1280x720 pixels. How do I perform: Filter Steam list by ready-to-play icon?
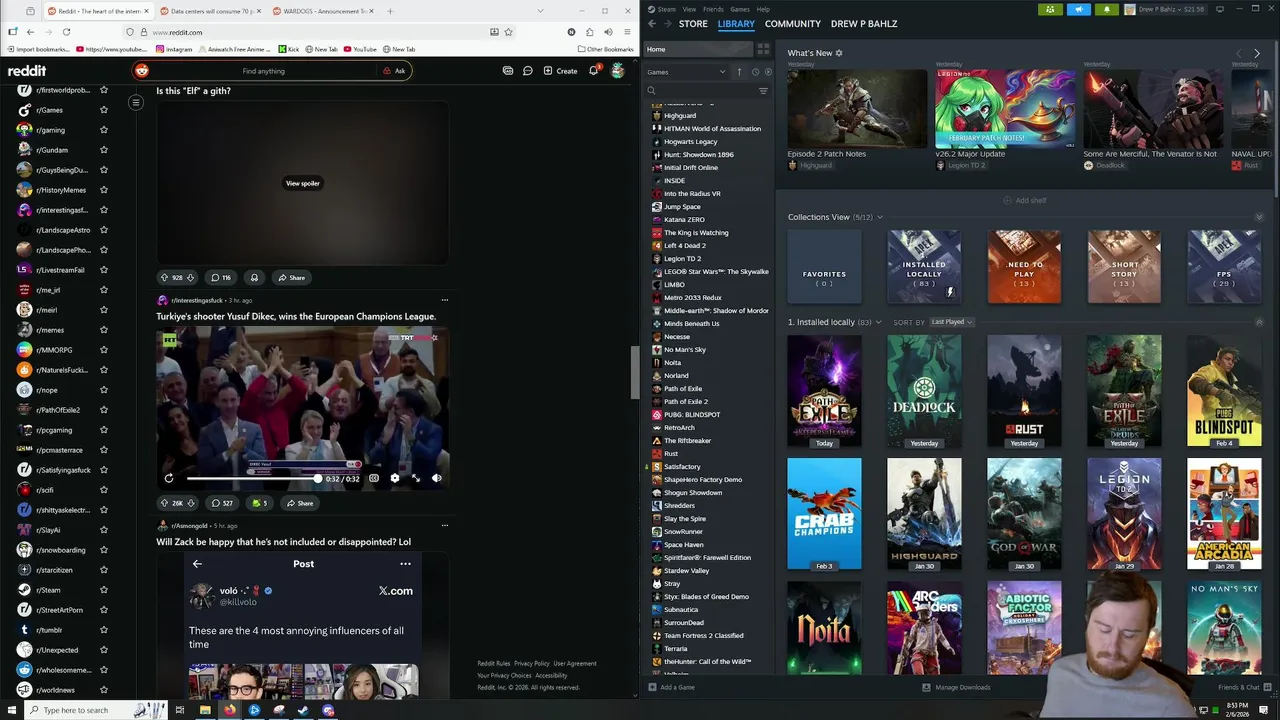point(768,72)
